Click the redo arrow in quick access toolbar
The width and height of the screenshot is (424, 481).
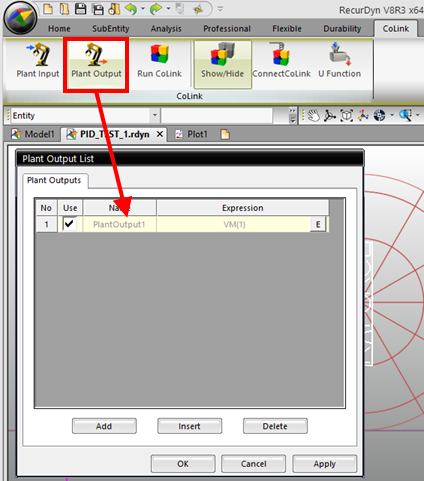[156, 9]
